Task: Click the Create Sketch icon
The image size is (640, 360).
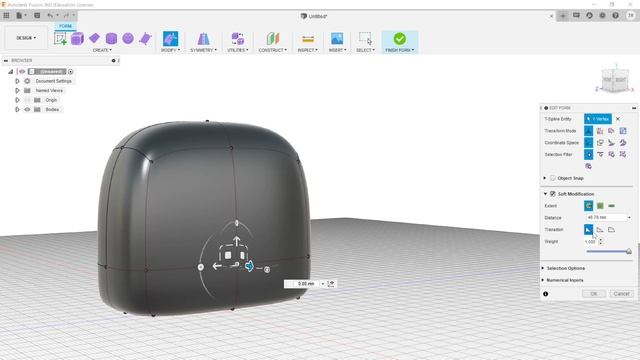Action: (60, 39)
